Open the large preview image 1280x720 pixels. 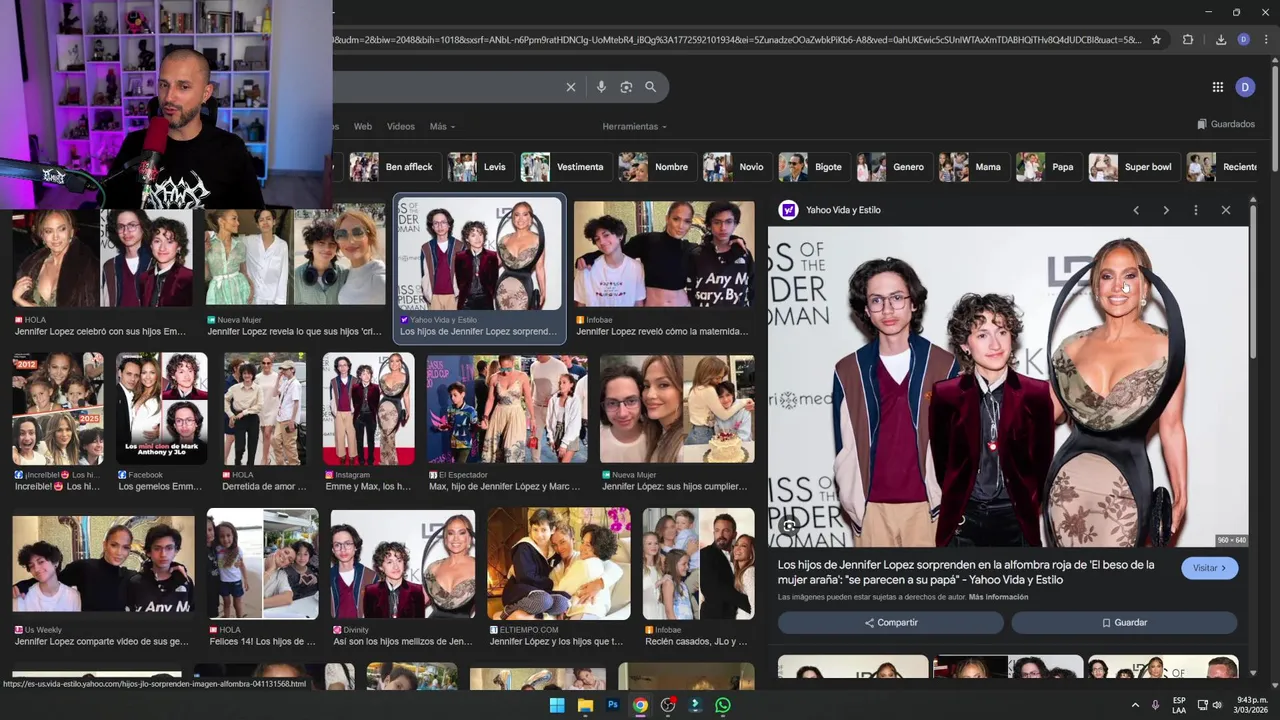coord(1008,386)
